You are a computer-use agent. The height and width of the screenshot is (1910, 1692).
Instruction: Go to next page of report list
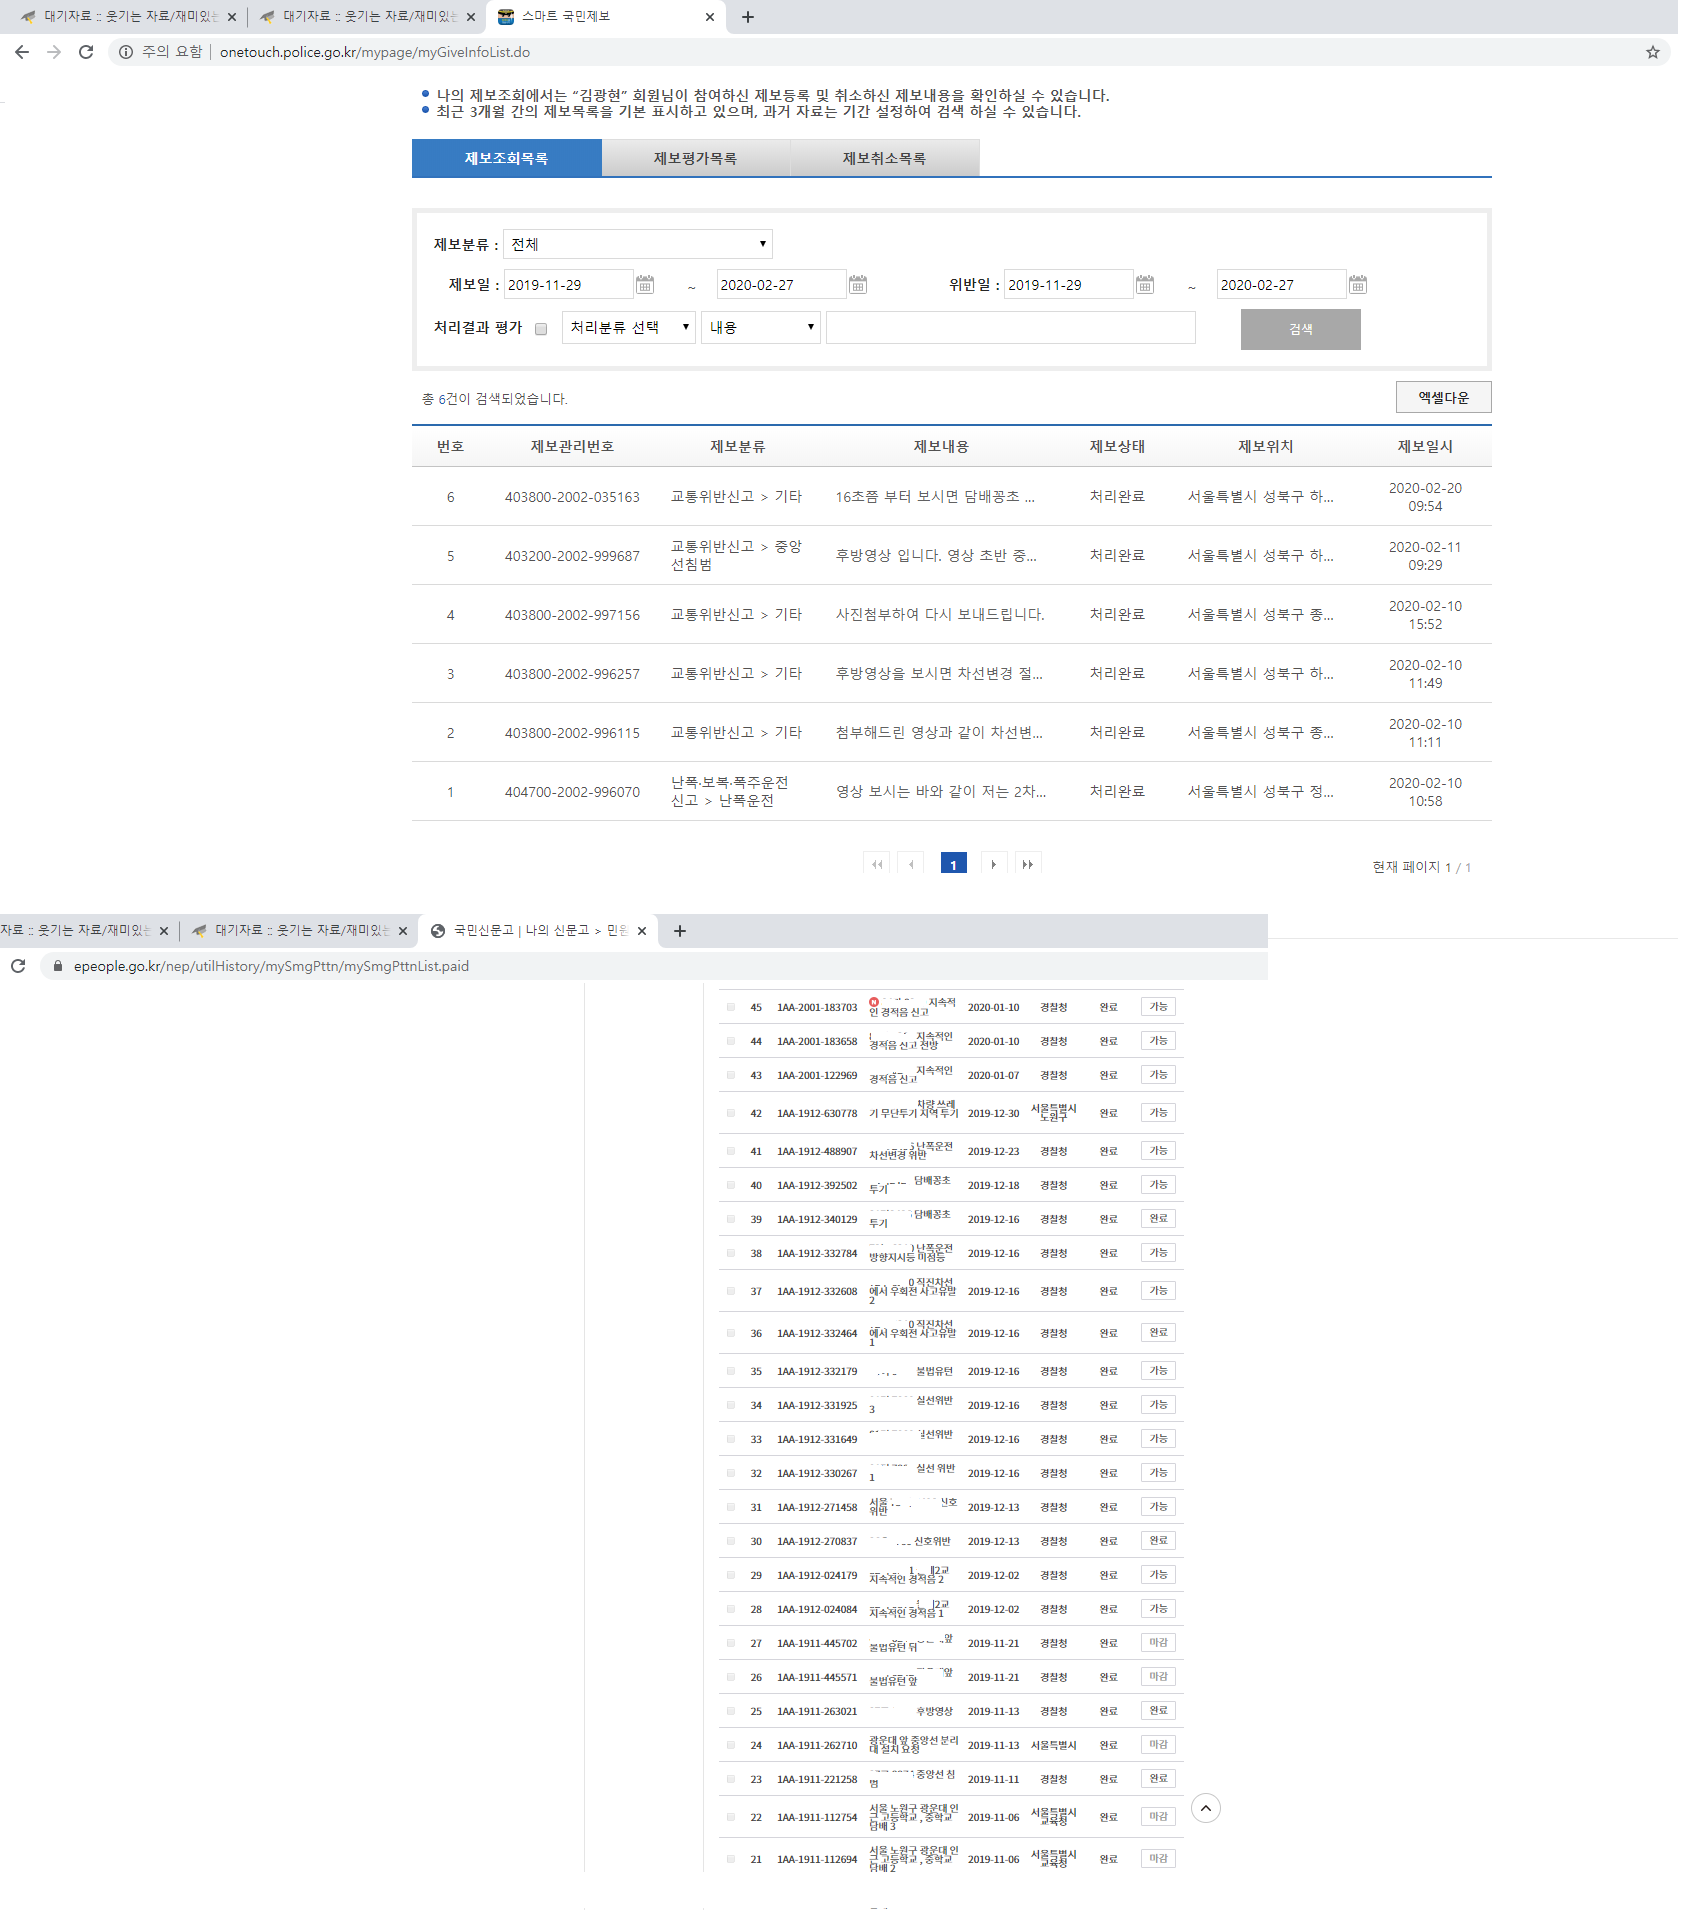994,864
